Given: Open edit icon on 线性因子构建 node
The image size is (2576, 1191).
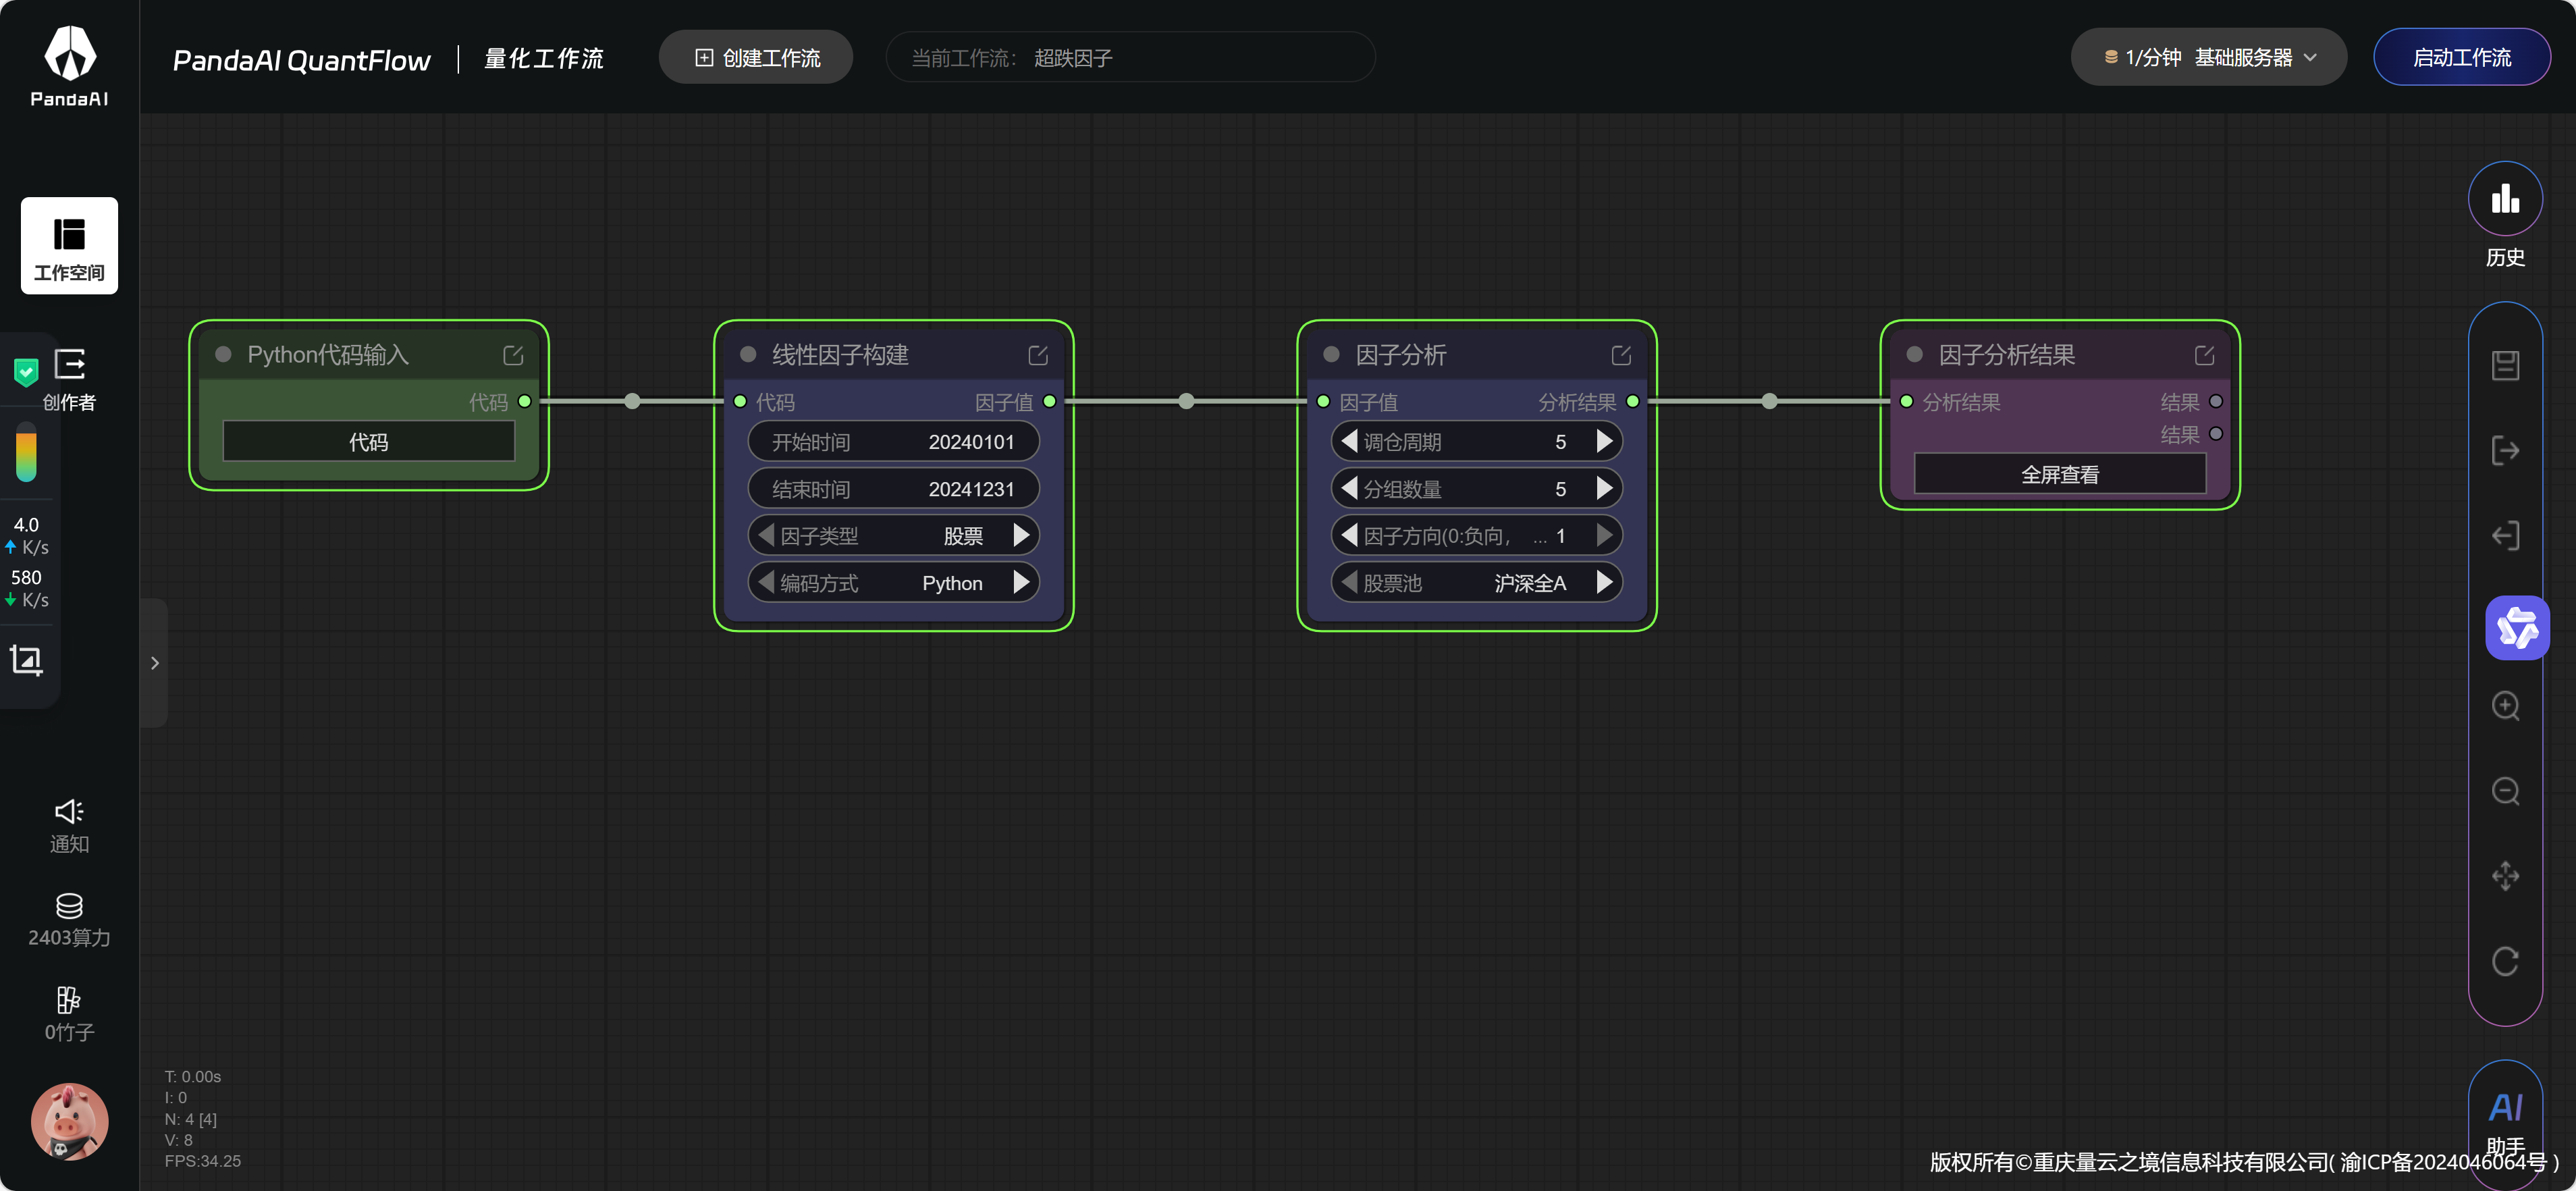Looking at the screenshot, I should [x=1038, y=355].
